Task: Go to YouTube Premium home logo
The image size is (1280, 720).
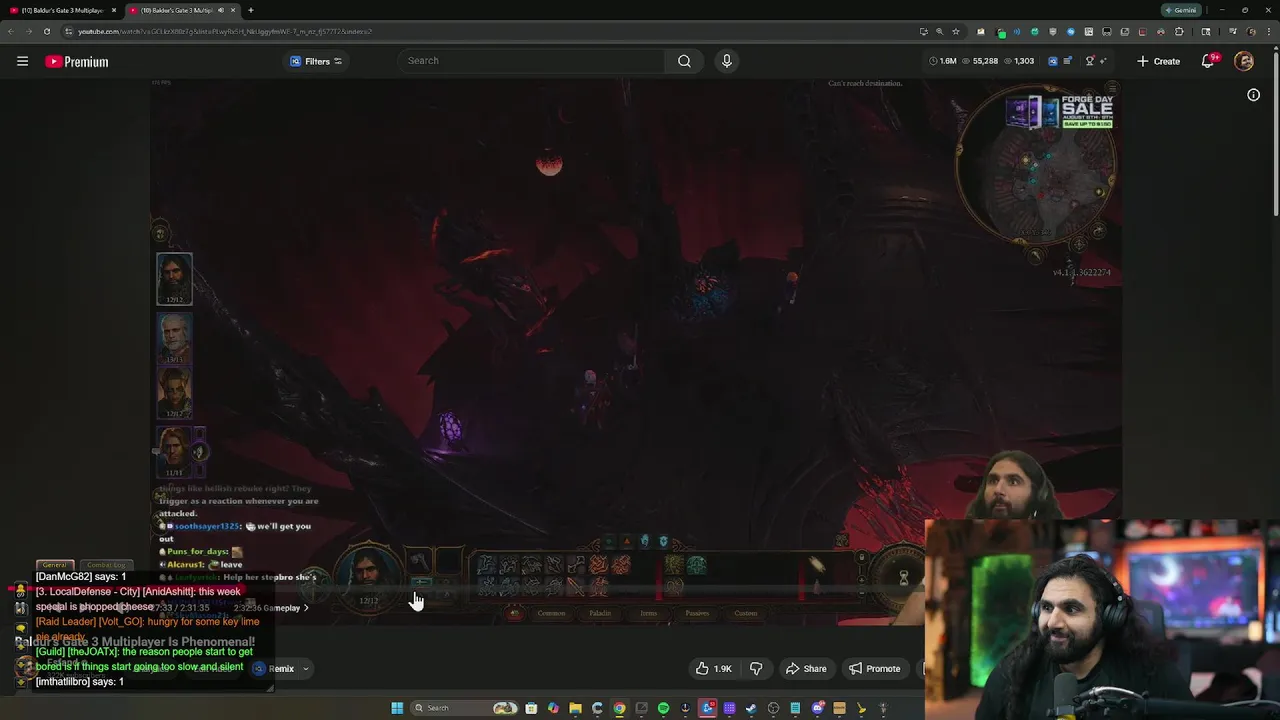Action: [77, 62]
